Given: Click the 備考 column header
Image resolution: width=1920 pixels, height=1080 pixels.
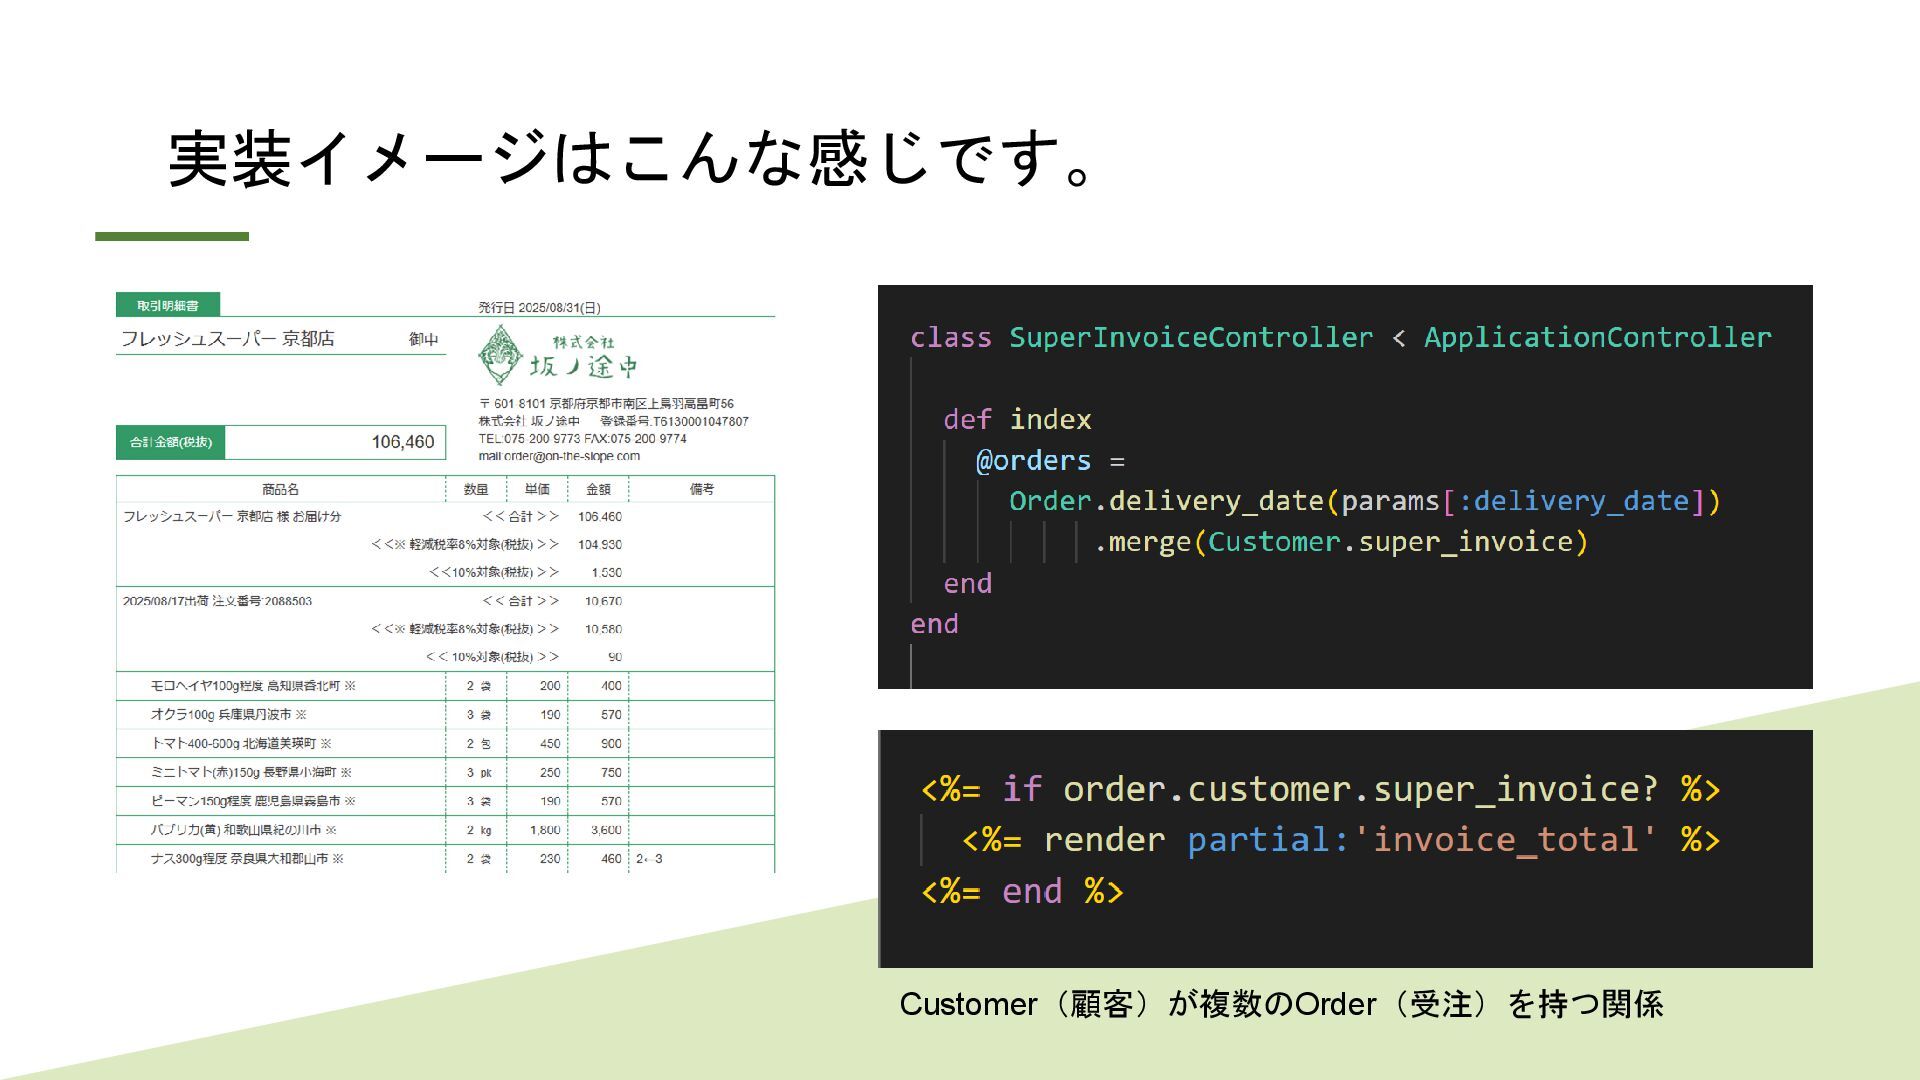Looking at the screenshot, I should pos(702,489).
